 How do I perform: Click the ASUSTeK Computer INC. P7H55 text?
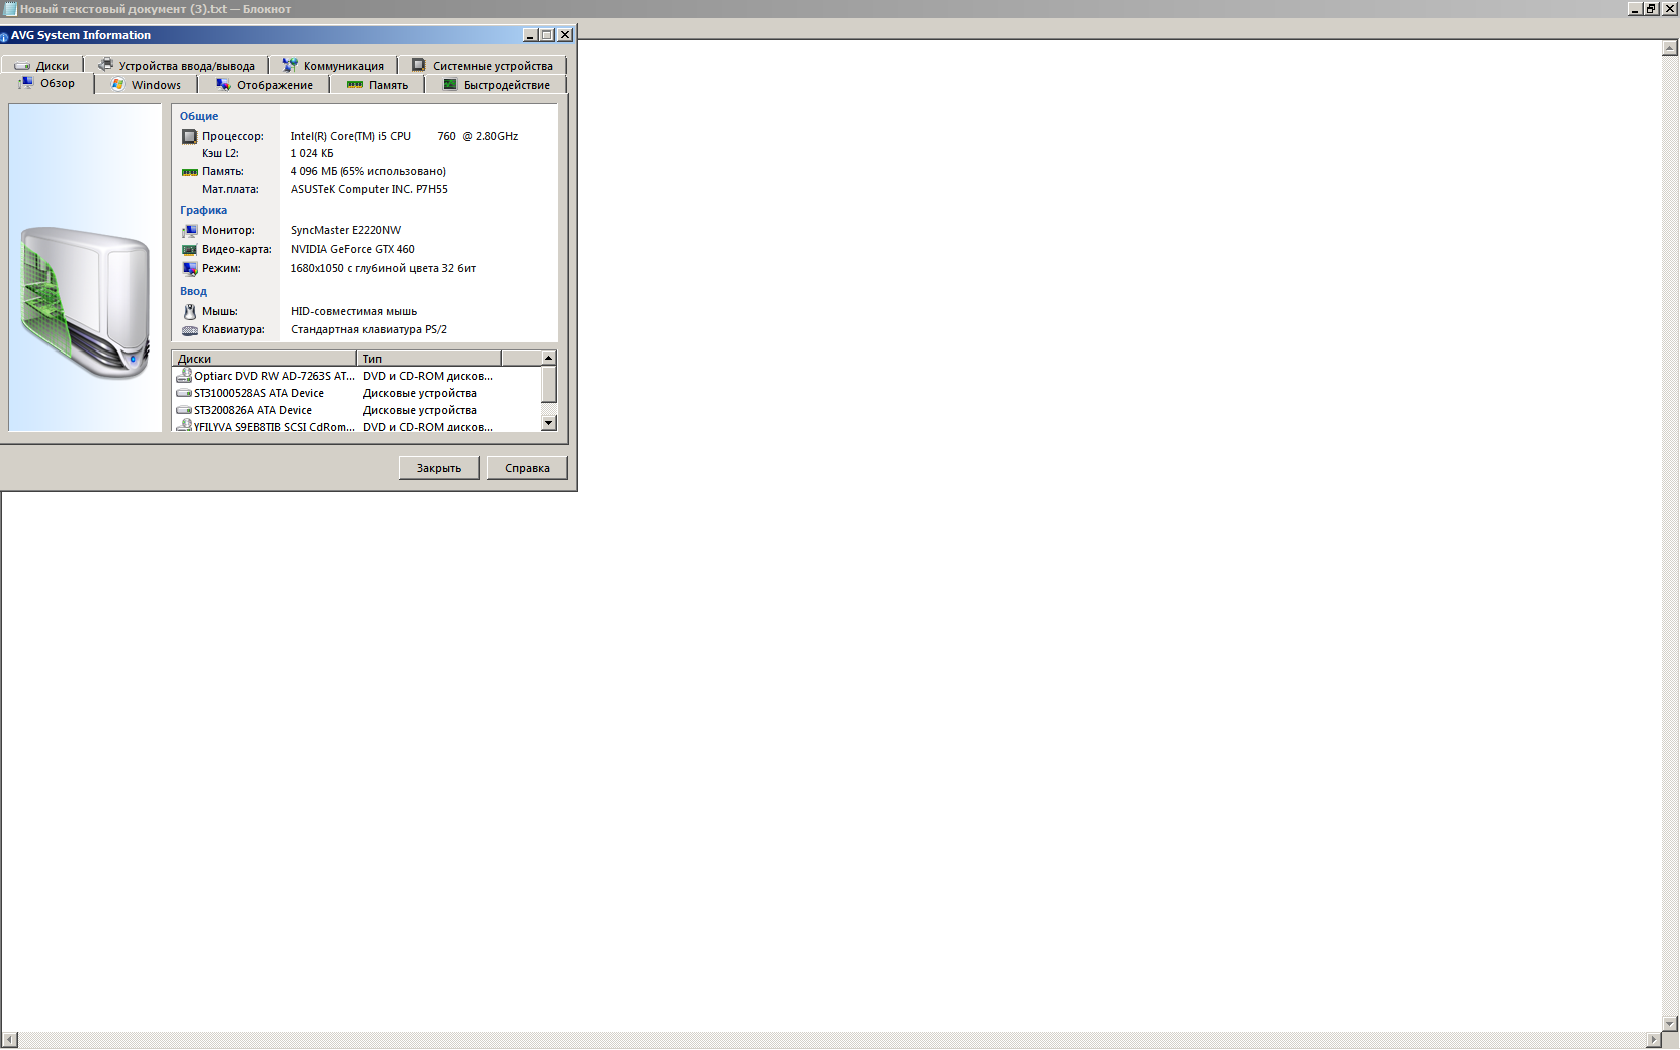point(369,189)
